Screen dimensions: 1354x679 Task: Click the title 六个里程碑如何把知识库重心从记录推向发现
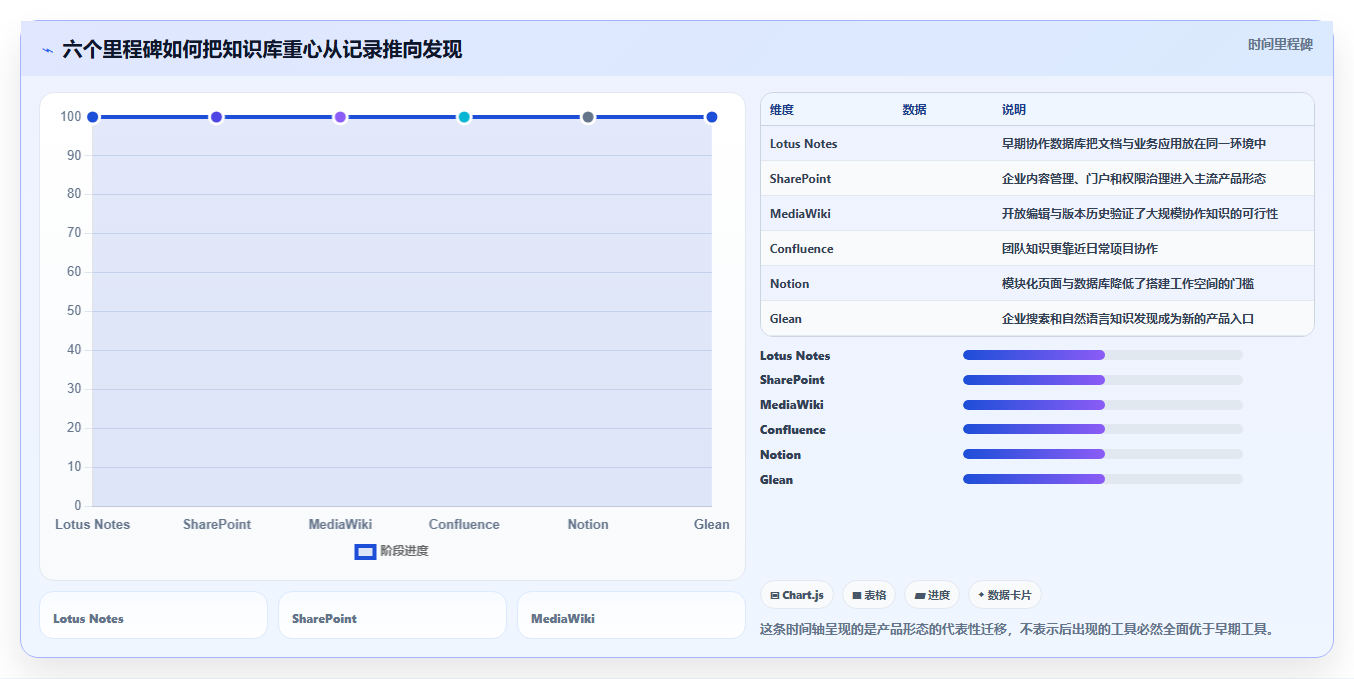pyautogui.click(x=262, y=50)
